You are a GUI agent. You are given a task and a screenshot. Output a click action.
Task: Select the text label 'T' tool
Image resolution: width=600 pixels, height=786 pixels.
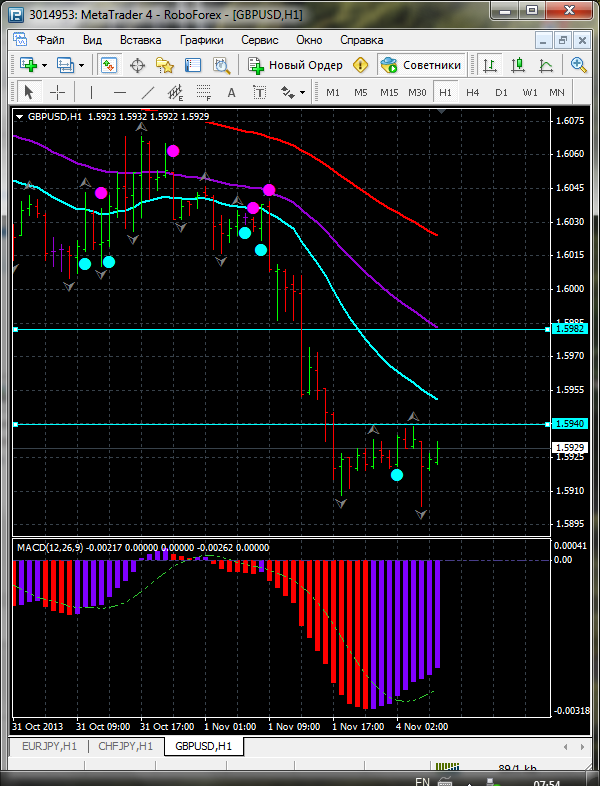(259, 92)
